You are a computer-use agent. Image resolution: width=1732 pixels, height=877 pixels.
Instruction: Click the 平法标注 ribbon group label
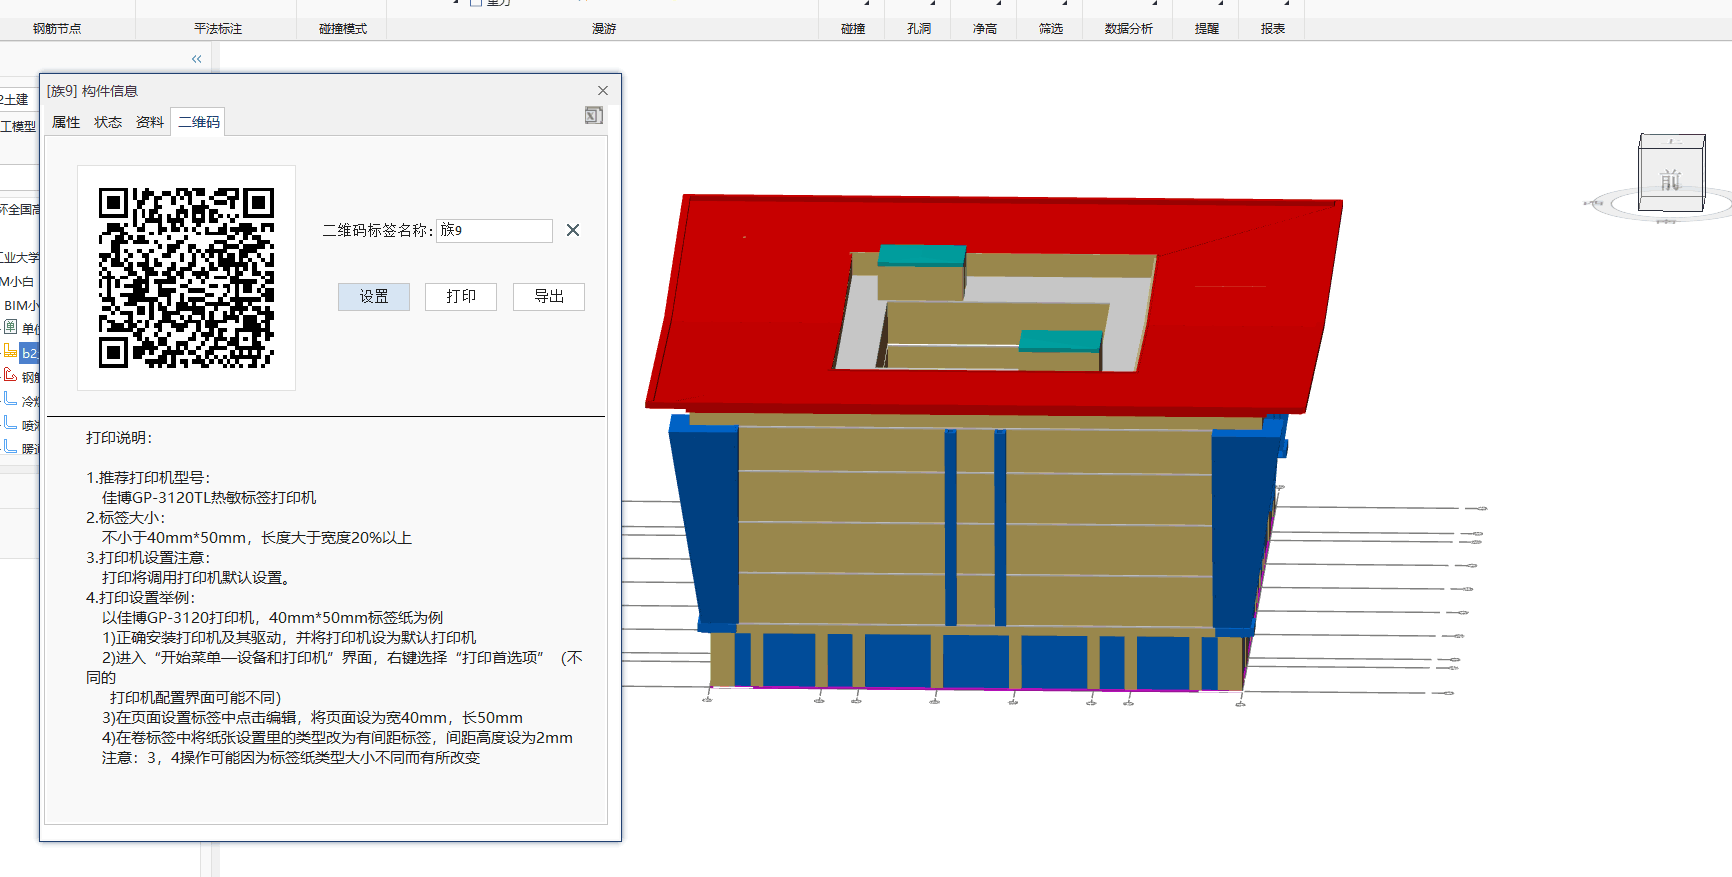(x=218, y=29)
